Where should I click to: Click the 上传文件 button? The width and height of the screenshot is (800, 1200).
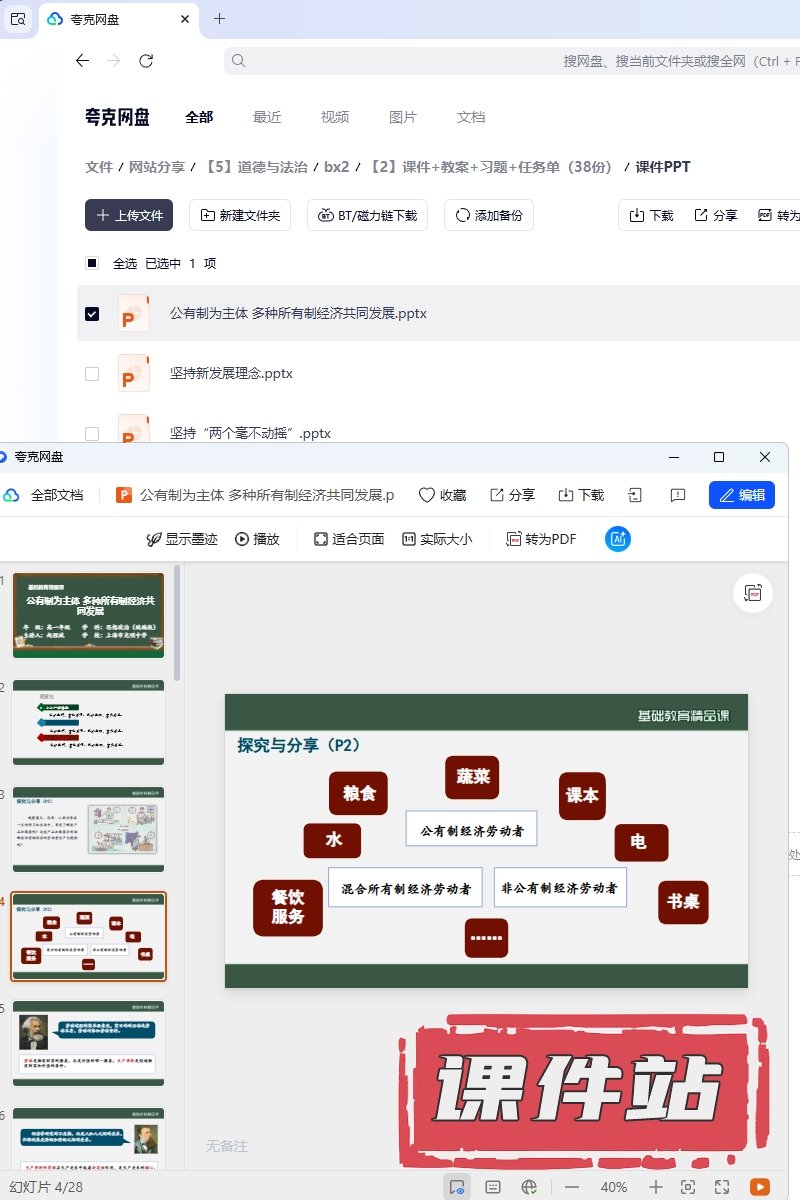129,215
